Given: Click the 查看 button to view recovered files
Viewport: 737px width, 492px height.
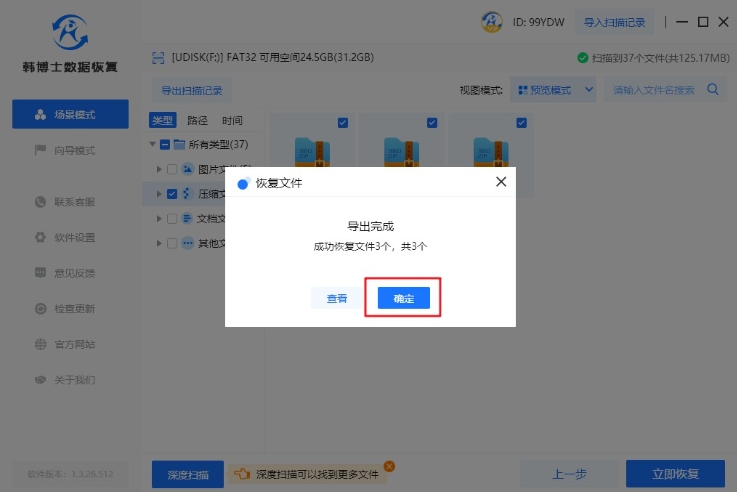Looking at the screenshot, I should 336,298.
